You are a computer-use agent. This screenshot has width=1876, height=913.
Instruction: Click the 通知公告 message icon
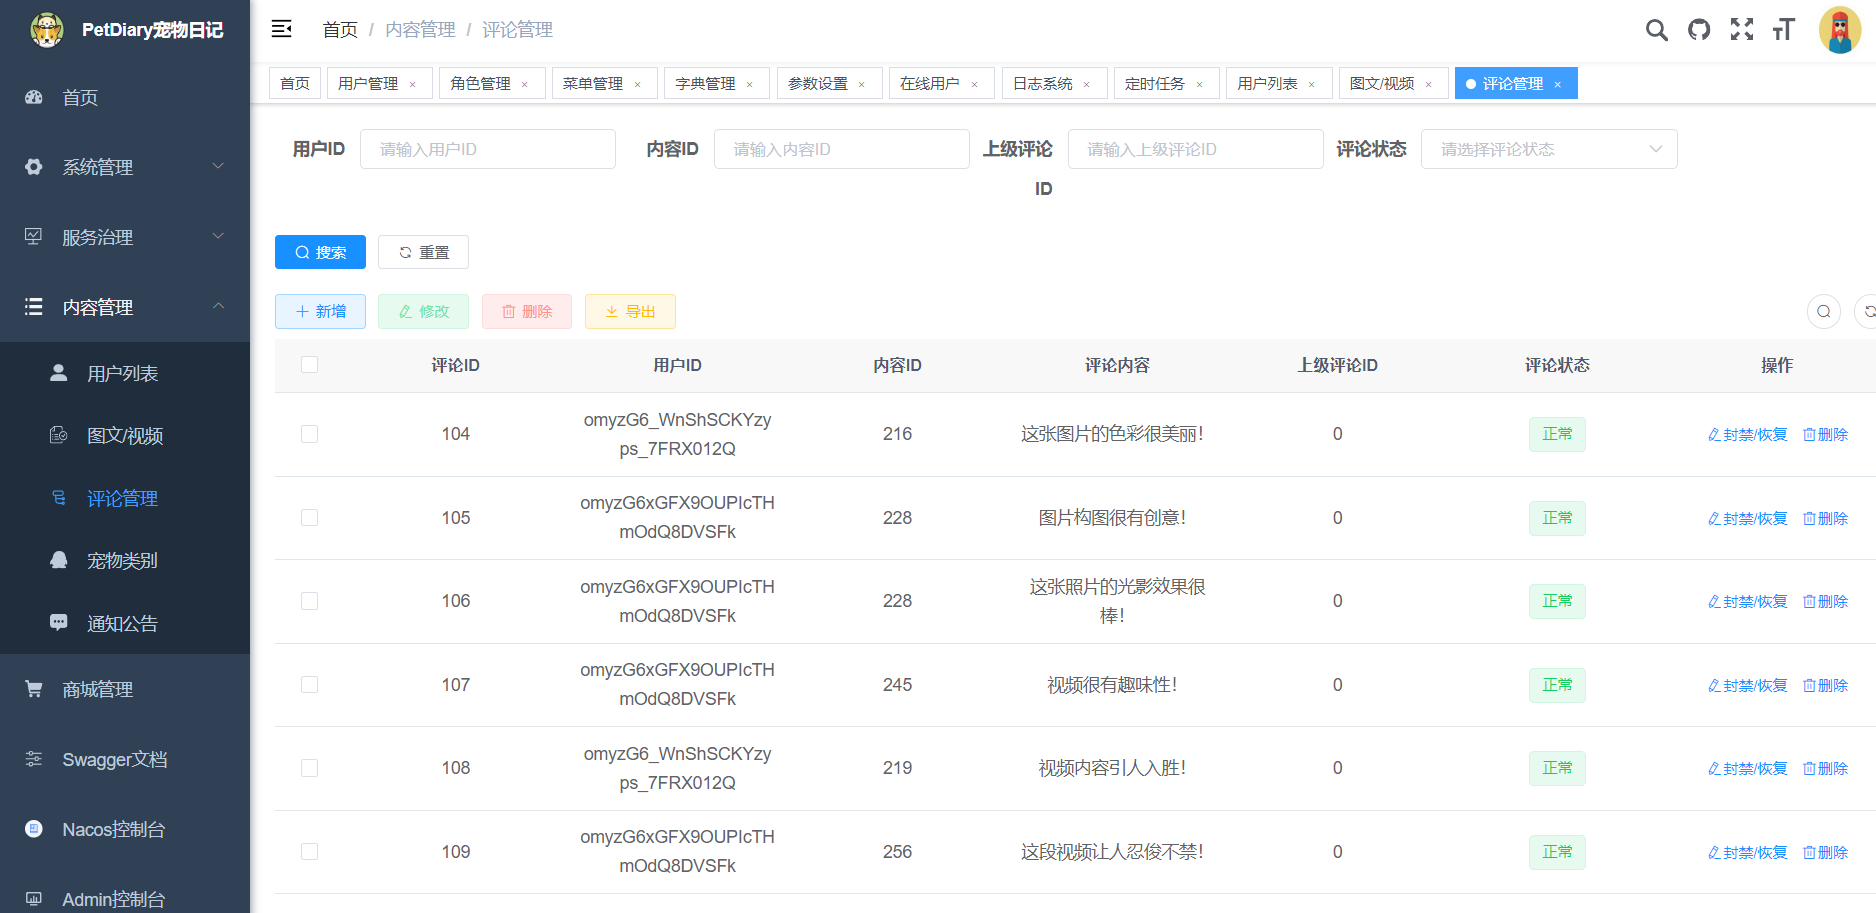pyautogui.click(x=59, y=623)
